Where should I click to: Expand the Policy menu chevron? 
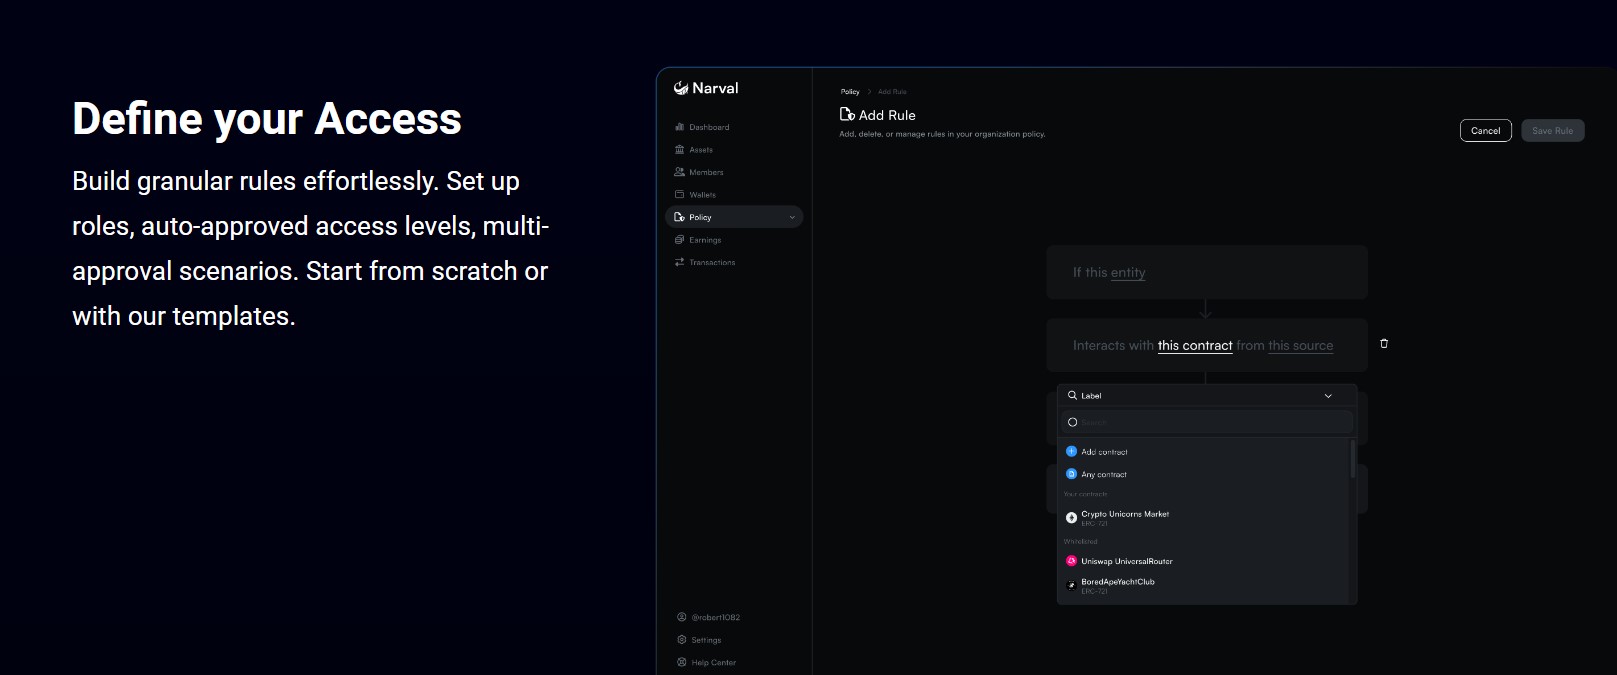792,217
